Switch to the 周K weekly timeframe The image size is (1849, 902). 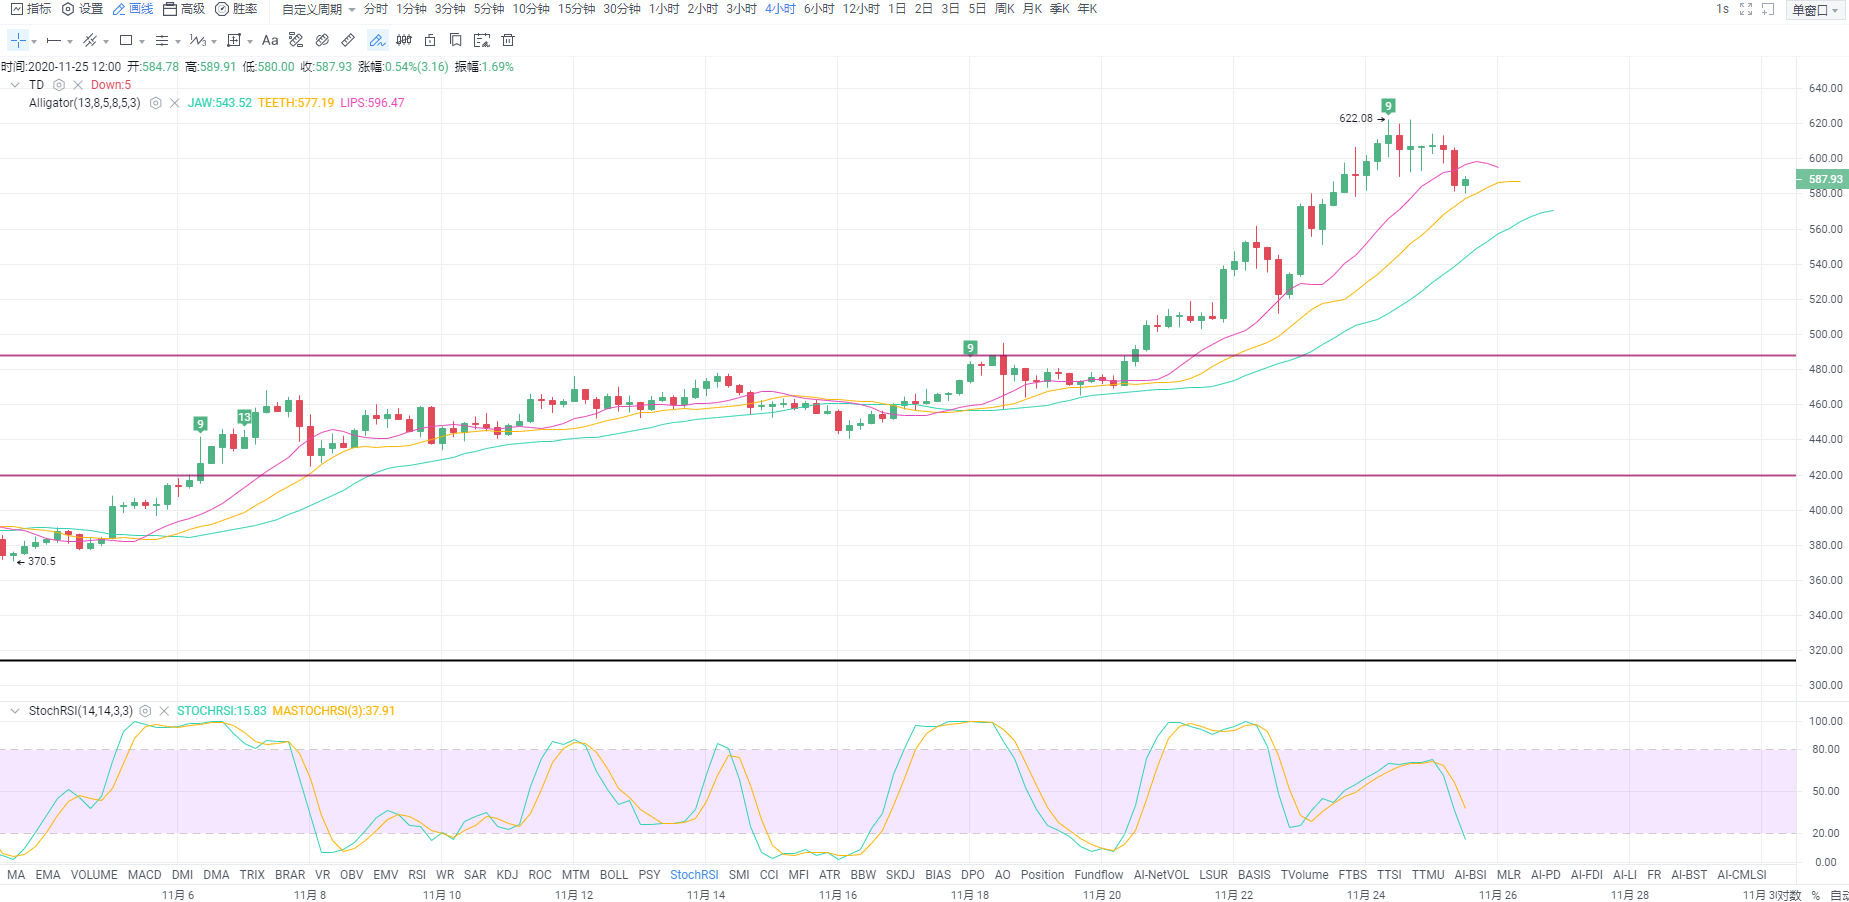1005,9
